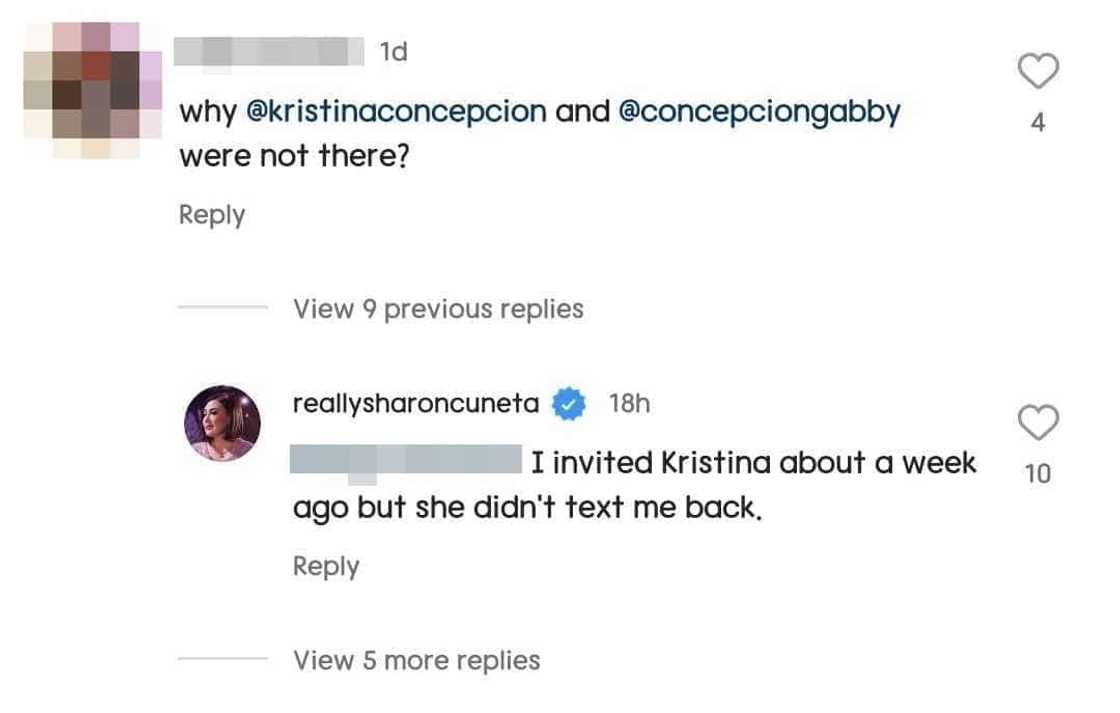Open reallysharoncuneta's profile avatar
Image resolution: width=1120 pixels, height=713 pixels.
coord(222,423)
